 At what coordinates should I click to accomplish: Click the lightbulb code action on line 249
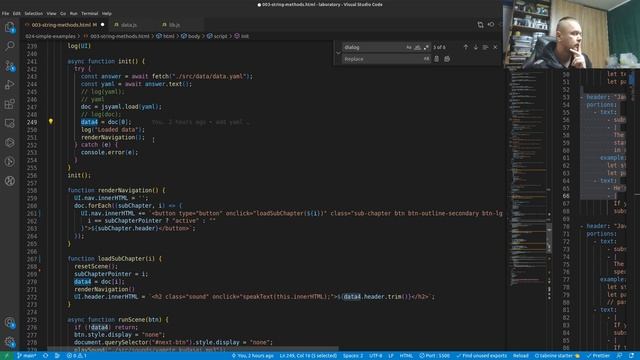click(51, 122)
